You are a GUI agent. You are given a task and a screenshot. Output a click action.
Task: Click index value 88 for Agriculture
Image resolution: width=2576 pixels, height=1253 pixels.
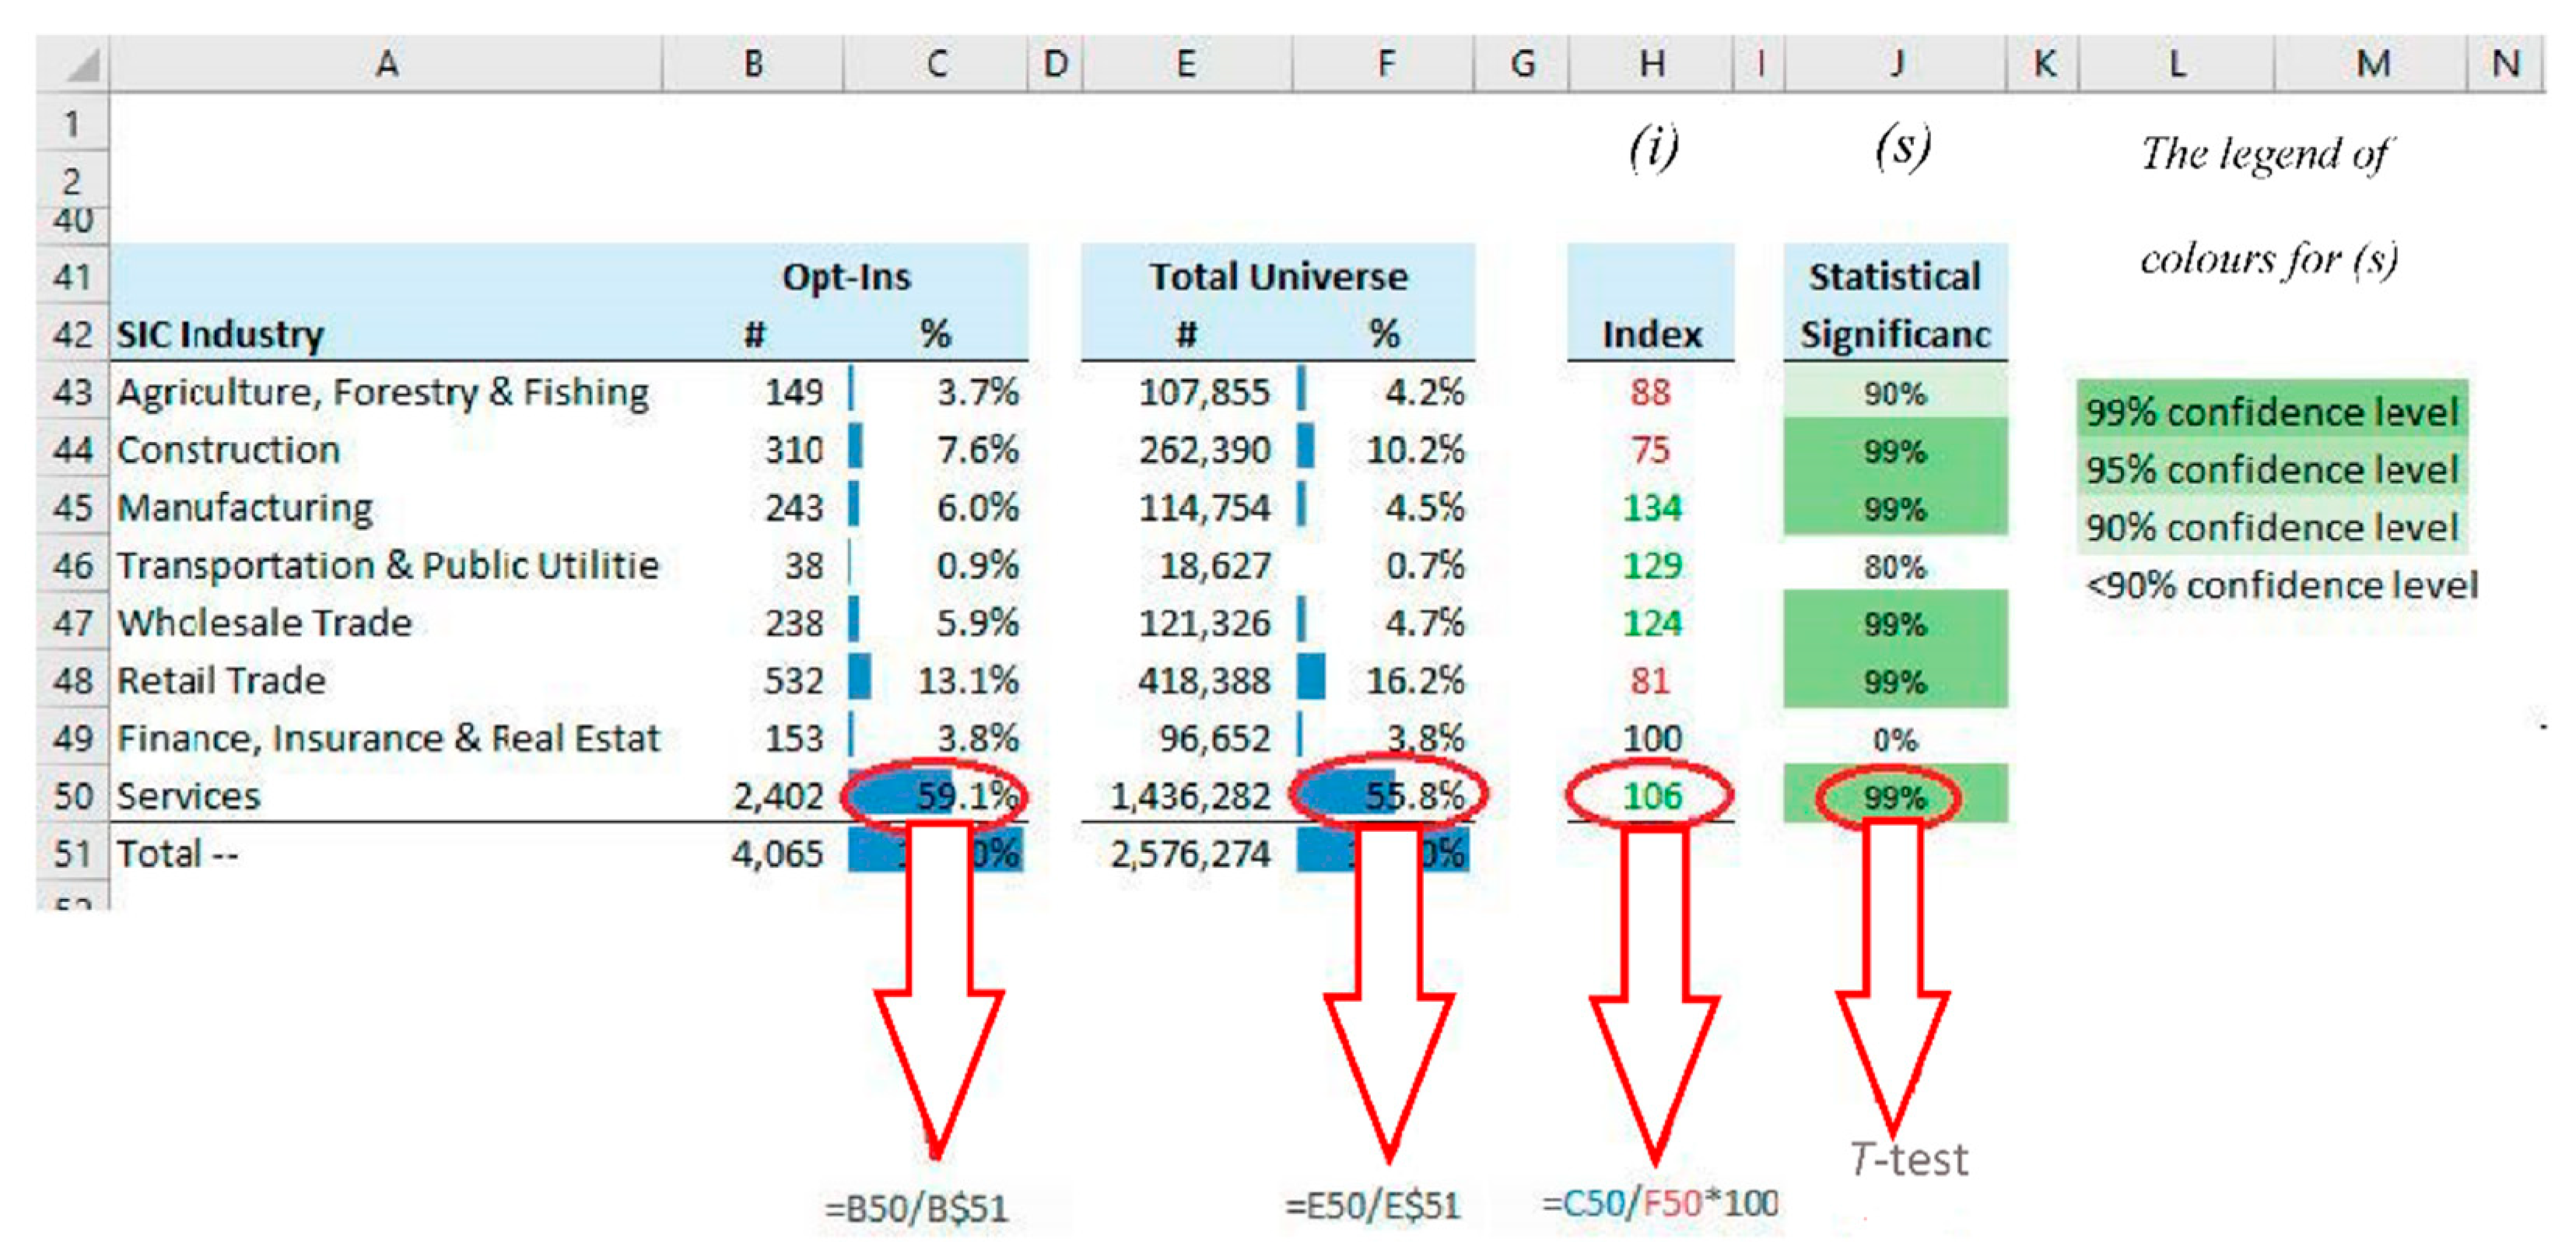tap(1651, 392)
